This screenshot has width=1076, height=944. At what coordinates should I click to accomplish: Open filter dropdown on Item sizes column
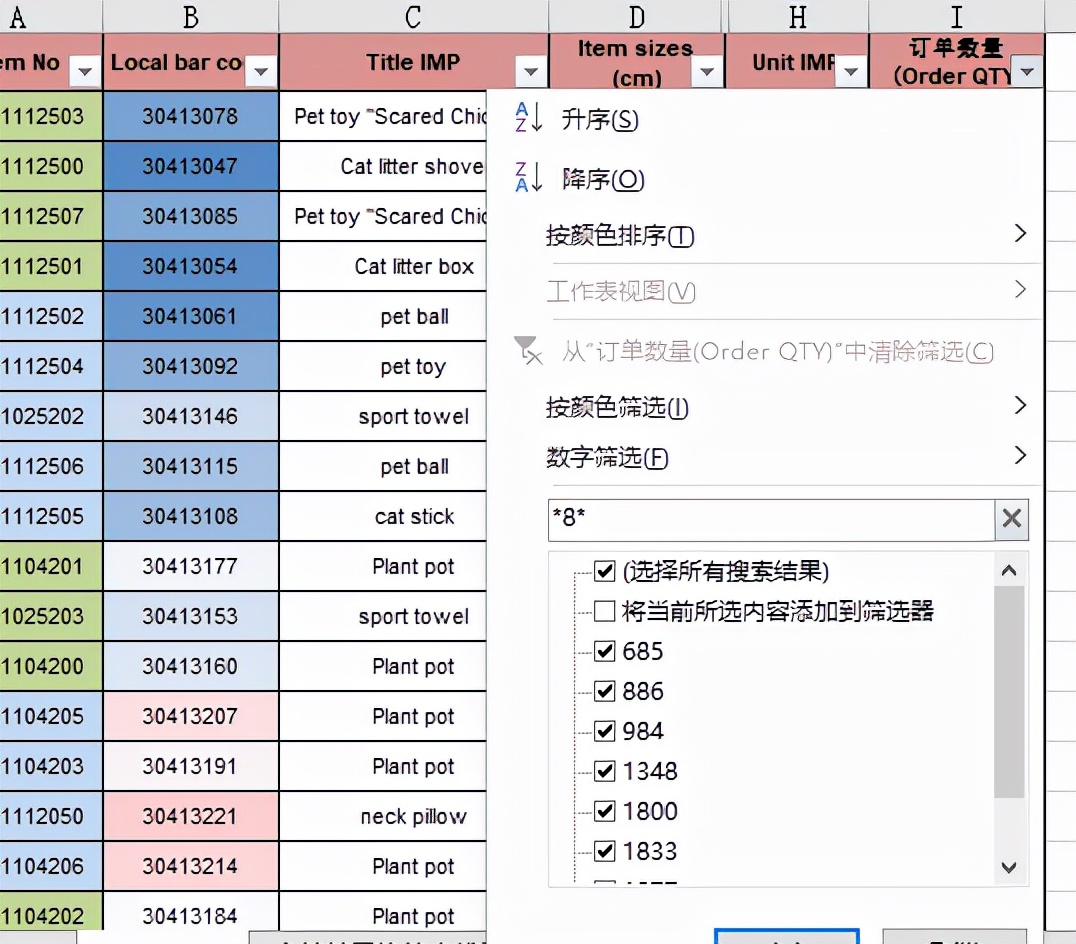coord(707,71)
